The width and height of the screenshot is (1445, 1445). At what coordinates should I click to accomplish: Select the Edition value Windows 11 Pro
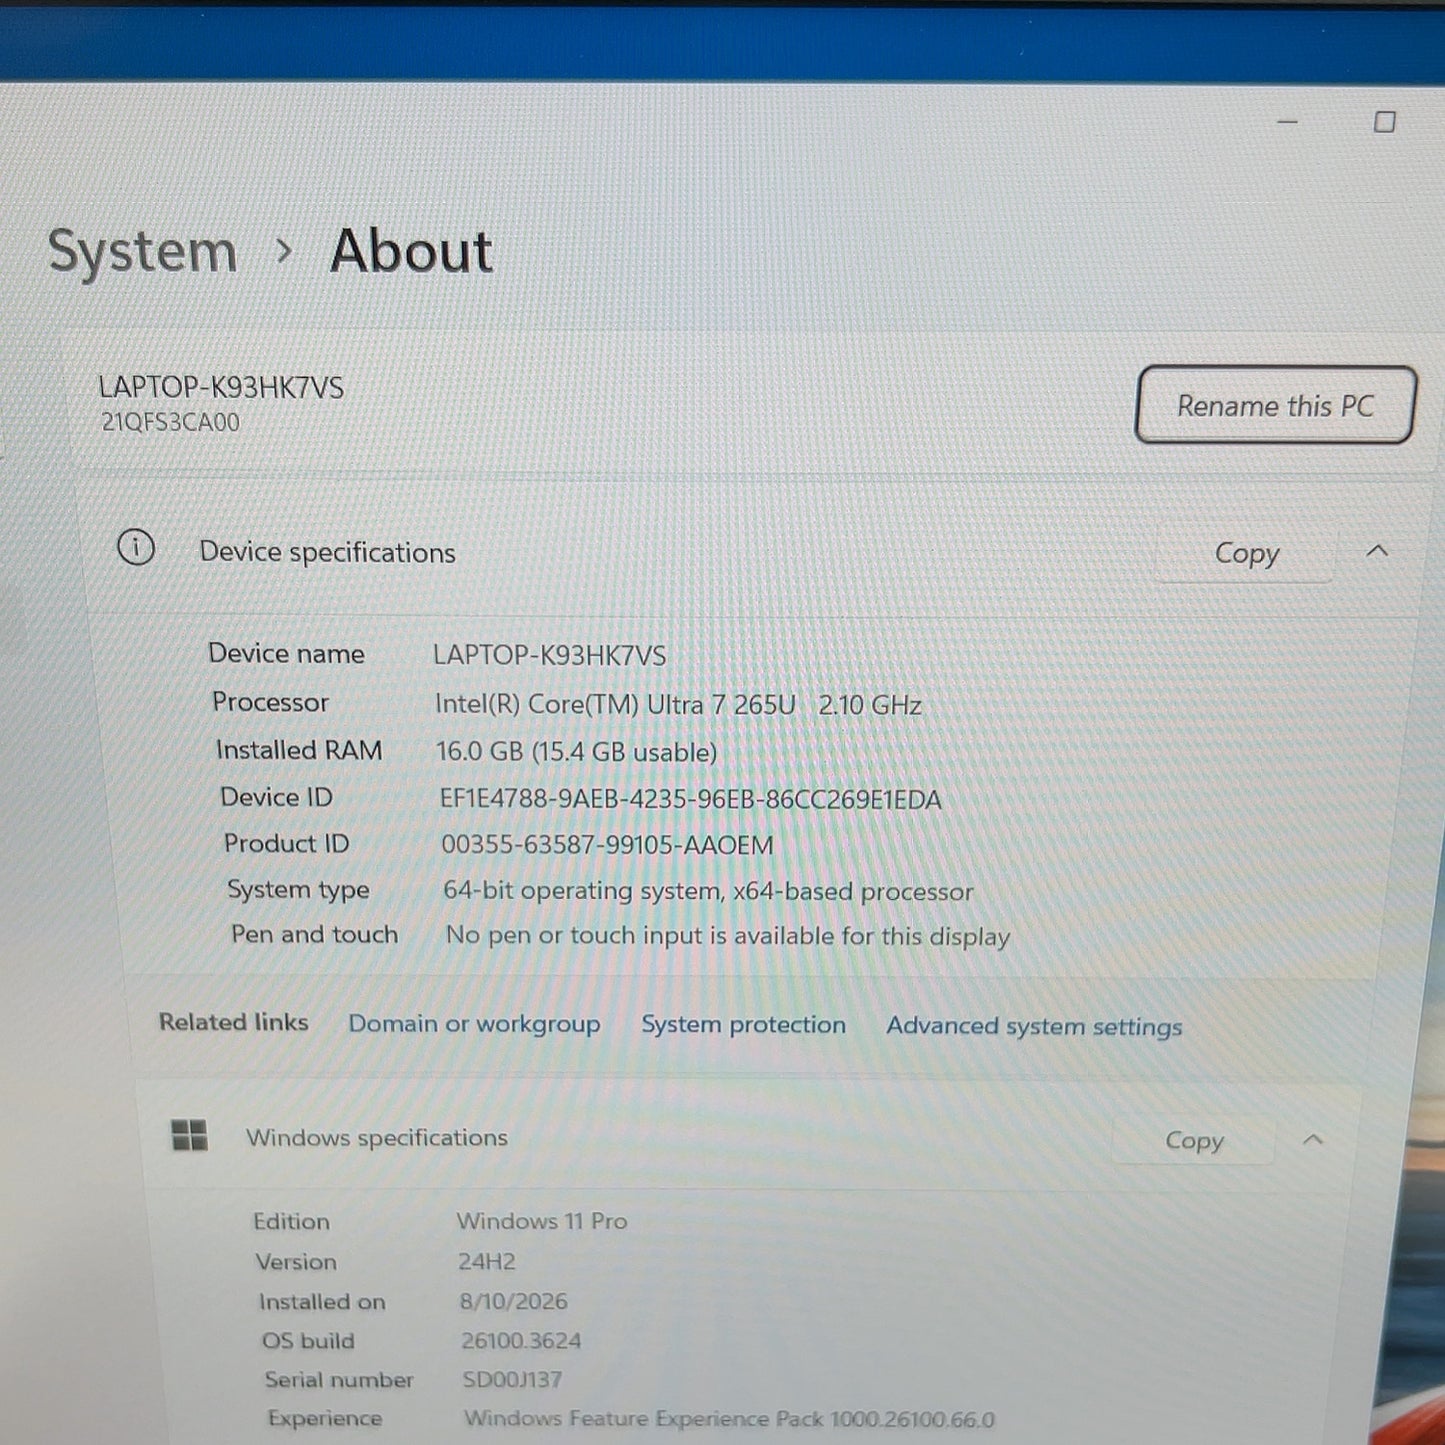pyautogui.click(x=541, y=1221)
